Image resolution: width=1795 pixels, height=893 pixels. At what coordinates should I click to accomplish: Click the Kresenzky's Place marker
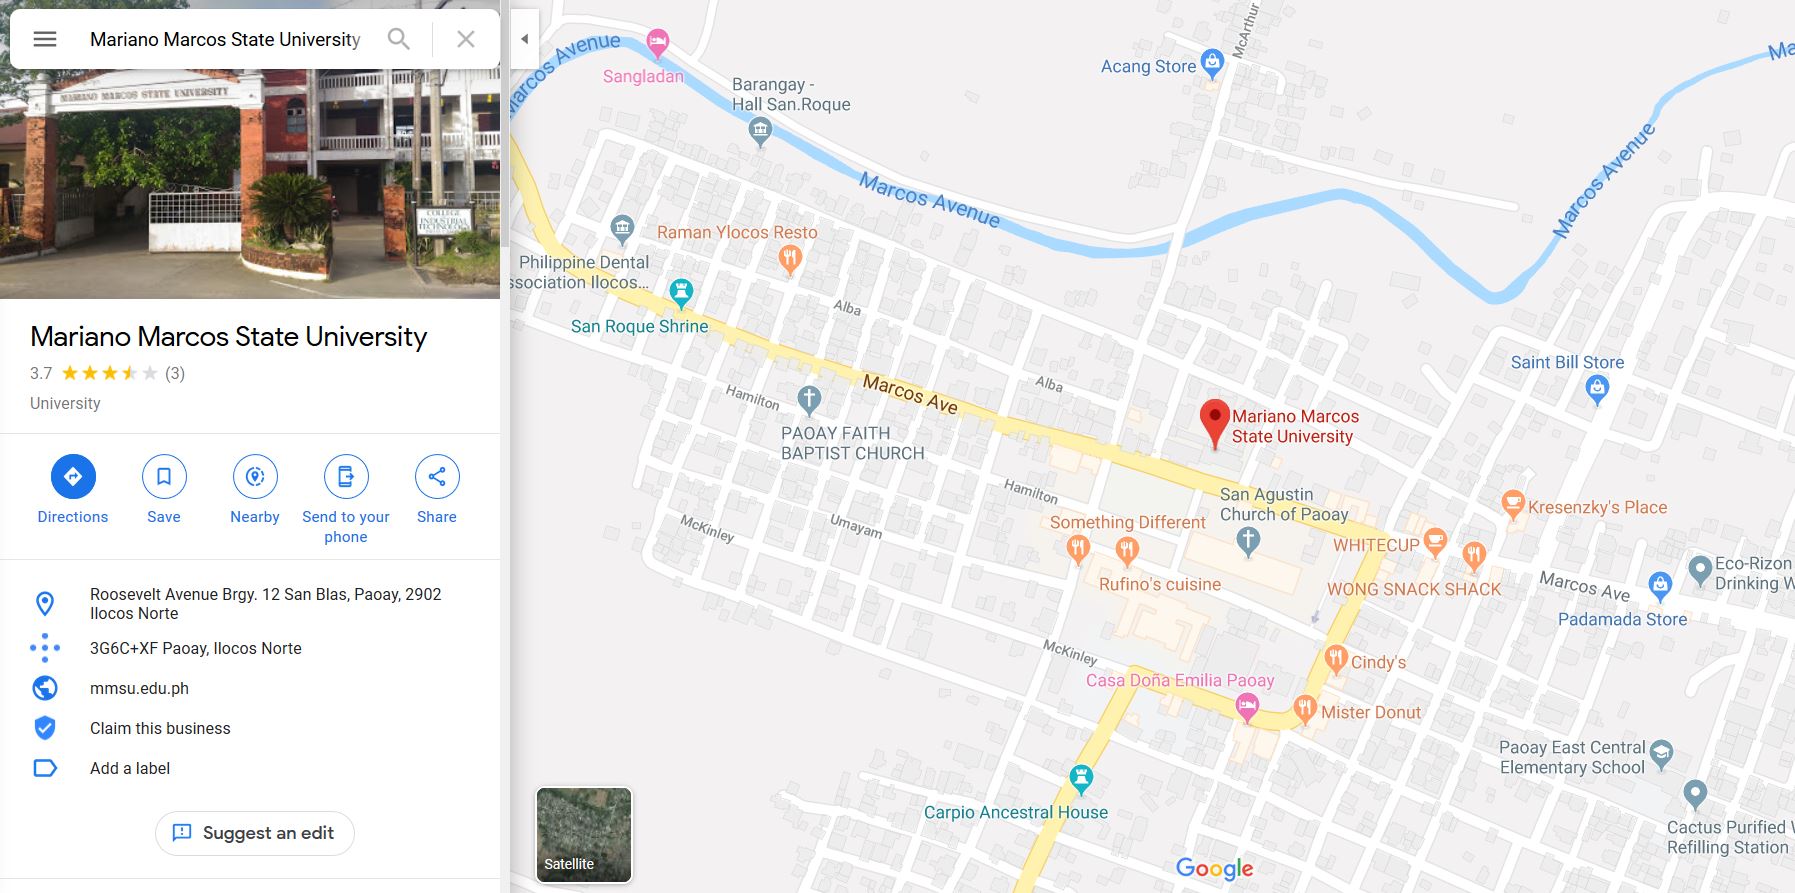(1513, 504)
